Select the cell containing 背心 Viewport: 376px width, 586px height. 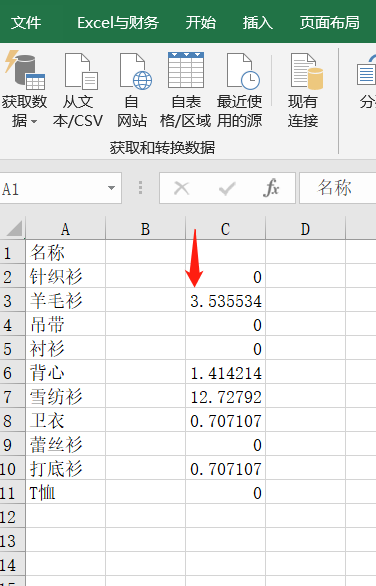[65, 372]
